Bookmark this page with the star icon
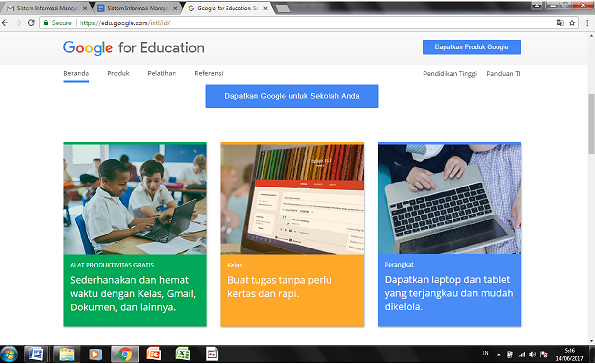This screenshot has width=595, height=364. pyautogui.click(x=572, y=23)
